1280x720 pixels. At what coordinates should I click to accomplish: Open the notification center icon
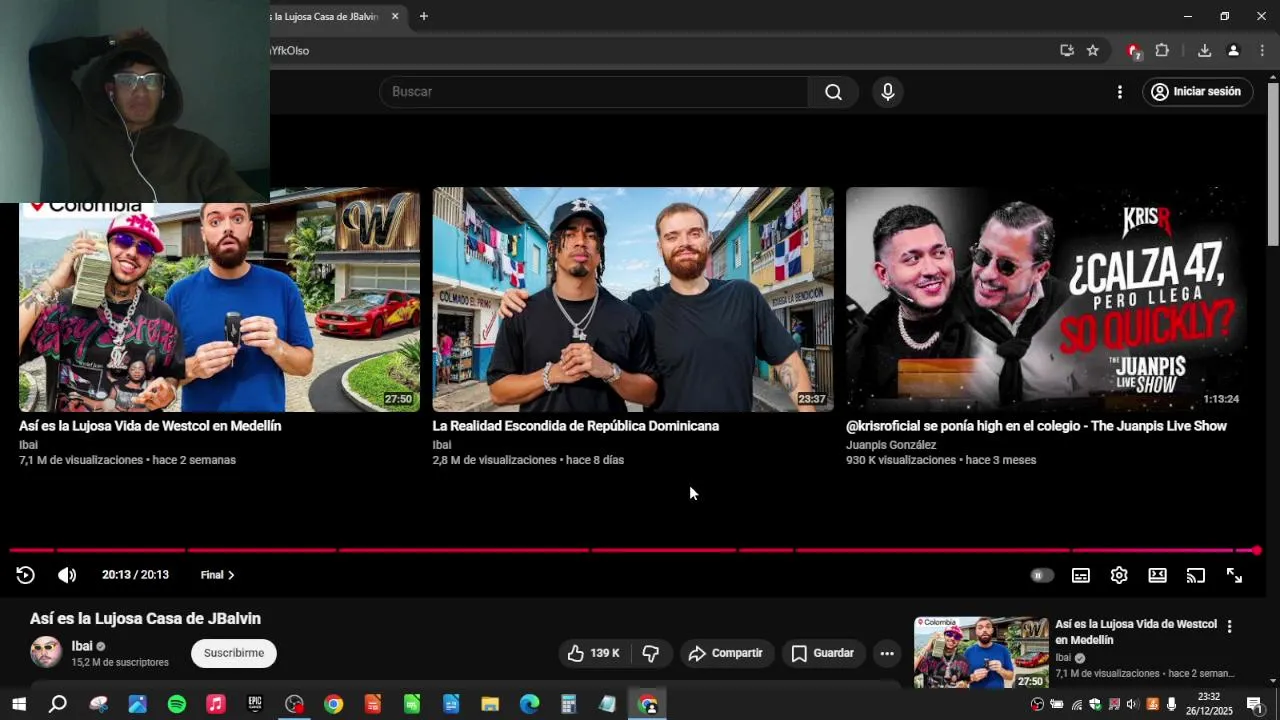[x=1254, y=704]
